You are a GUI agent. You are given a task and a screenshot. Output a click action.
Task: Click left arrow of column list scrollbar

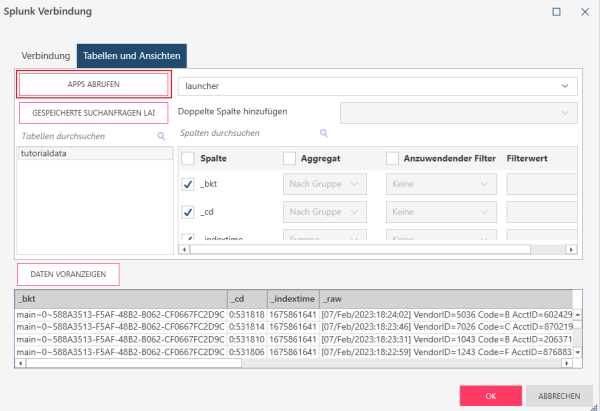183,248
